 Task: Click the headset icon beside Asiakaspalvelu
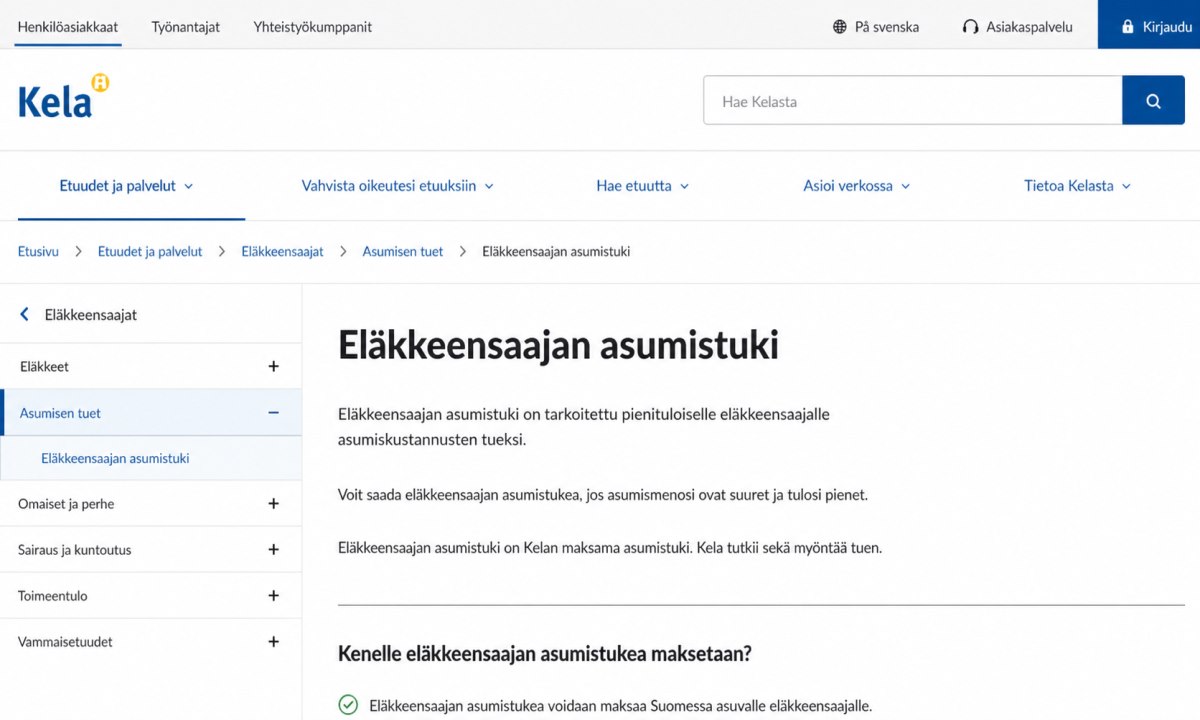(x=970, y=27)
